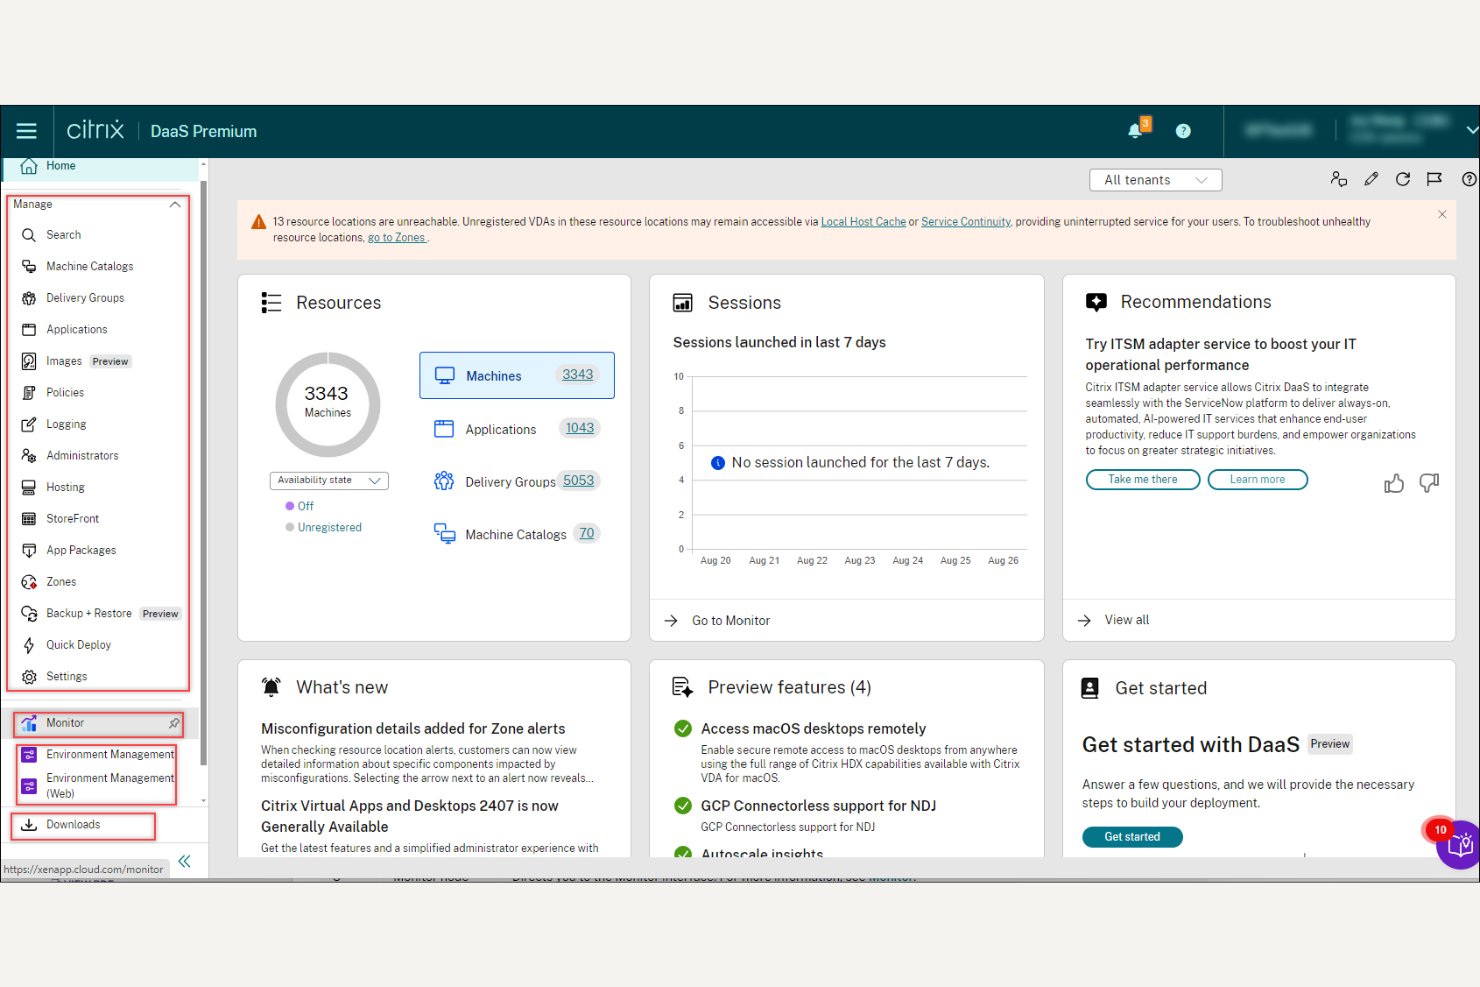Click the Logging icon in sidebar

[x=29, y=425]
